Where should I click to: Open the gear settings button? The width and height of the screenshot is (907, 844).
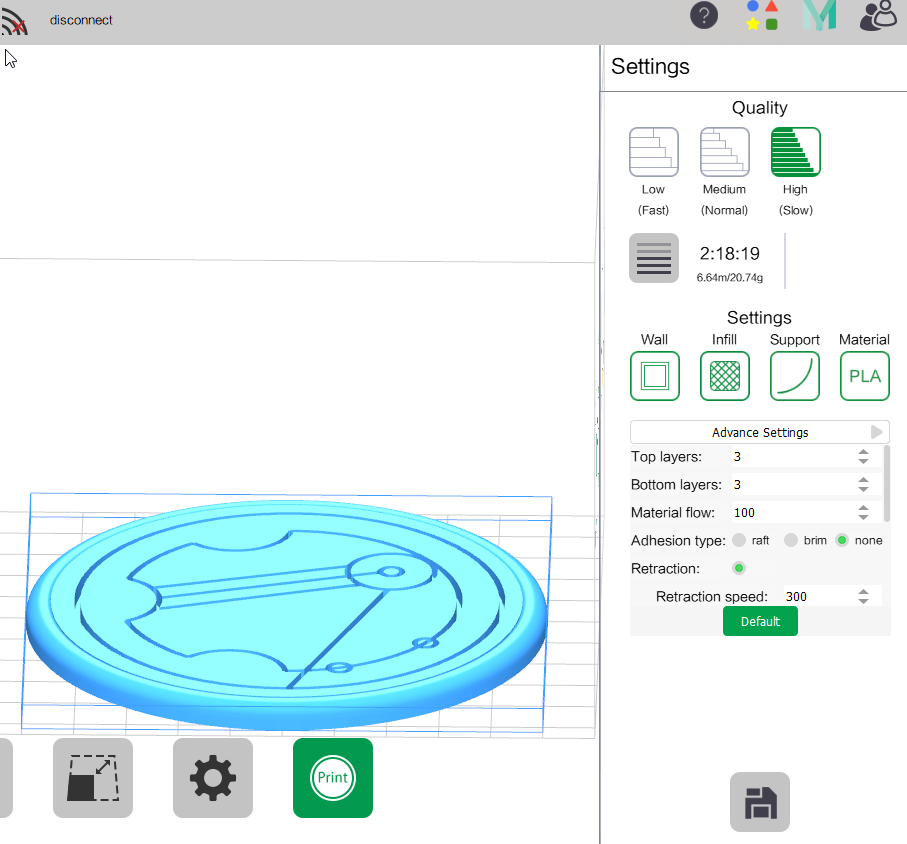(213, 777)
